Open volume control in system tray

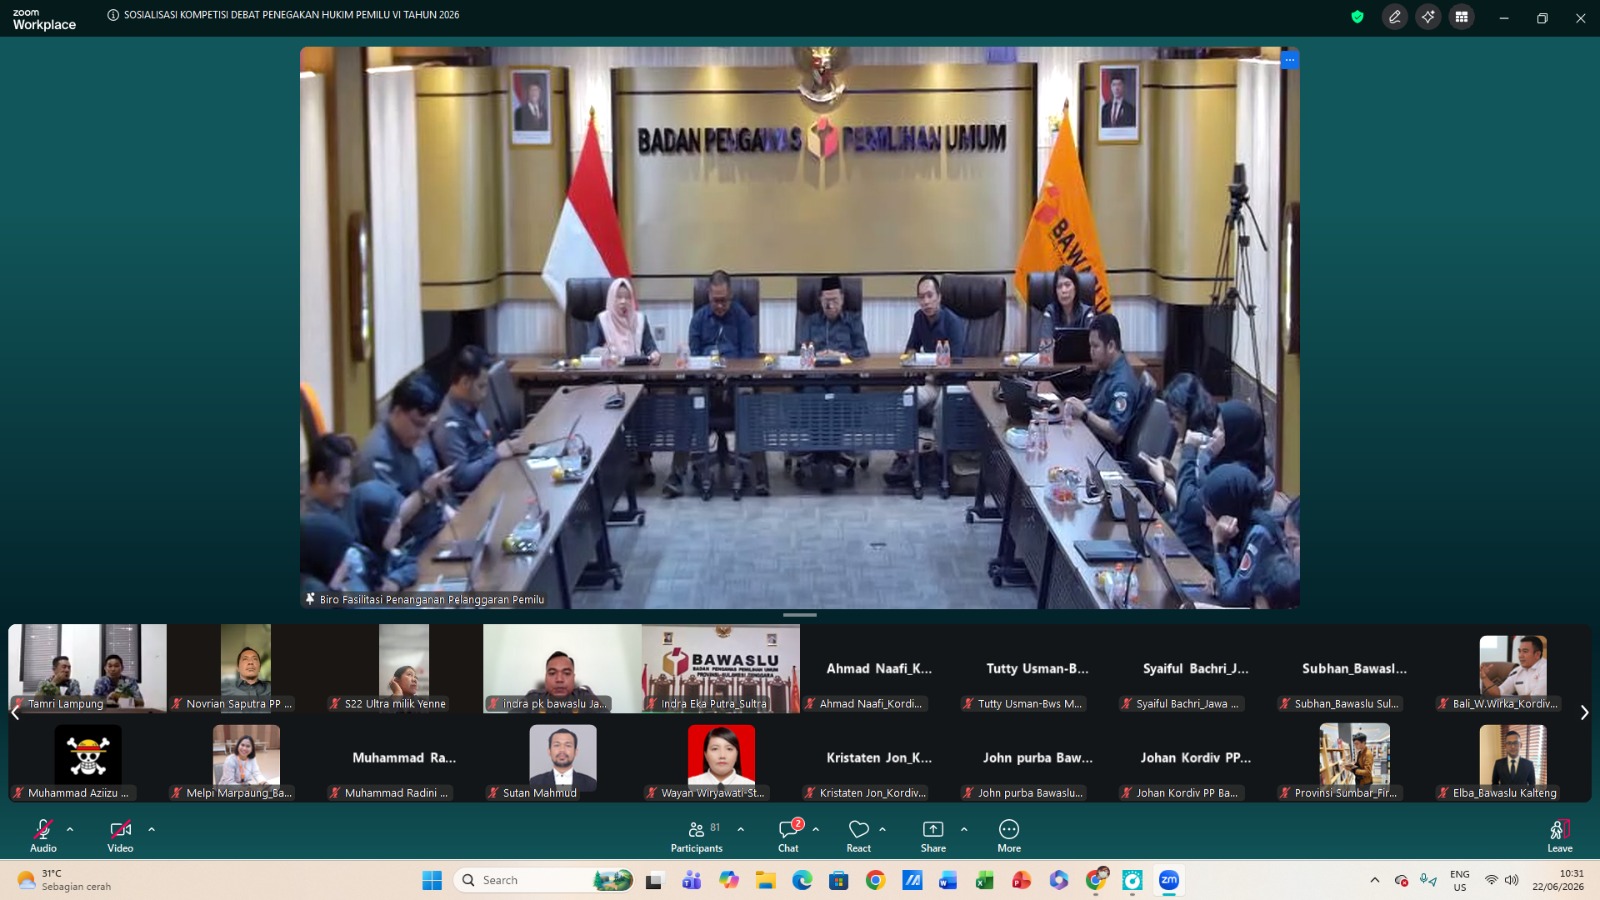click(1511, 880)
